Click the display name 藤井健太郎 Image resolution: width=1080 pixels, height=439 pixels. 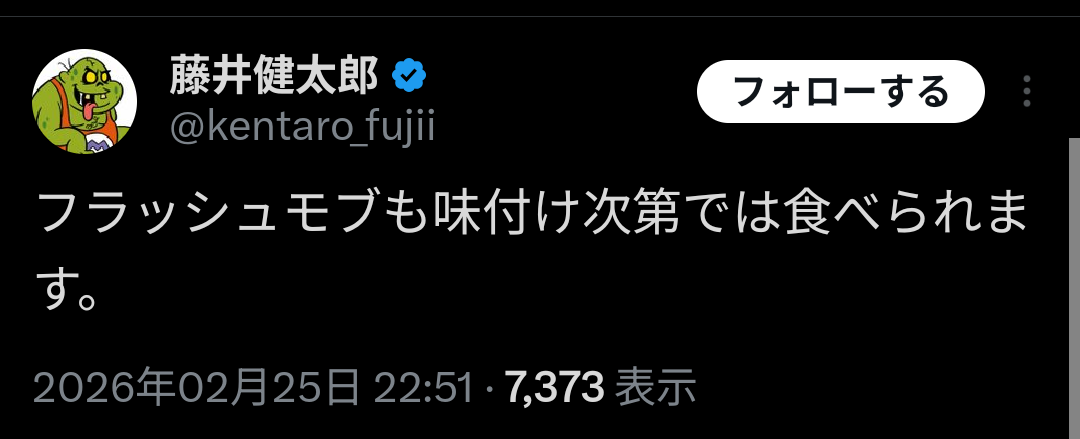[274, 76]
